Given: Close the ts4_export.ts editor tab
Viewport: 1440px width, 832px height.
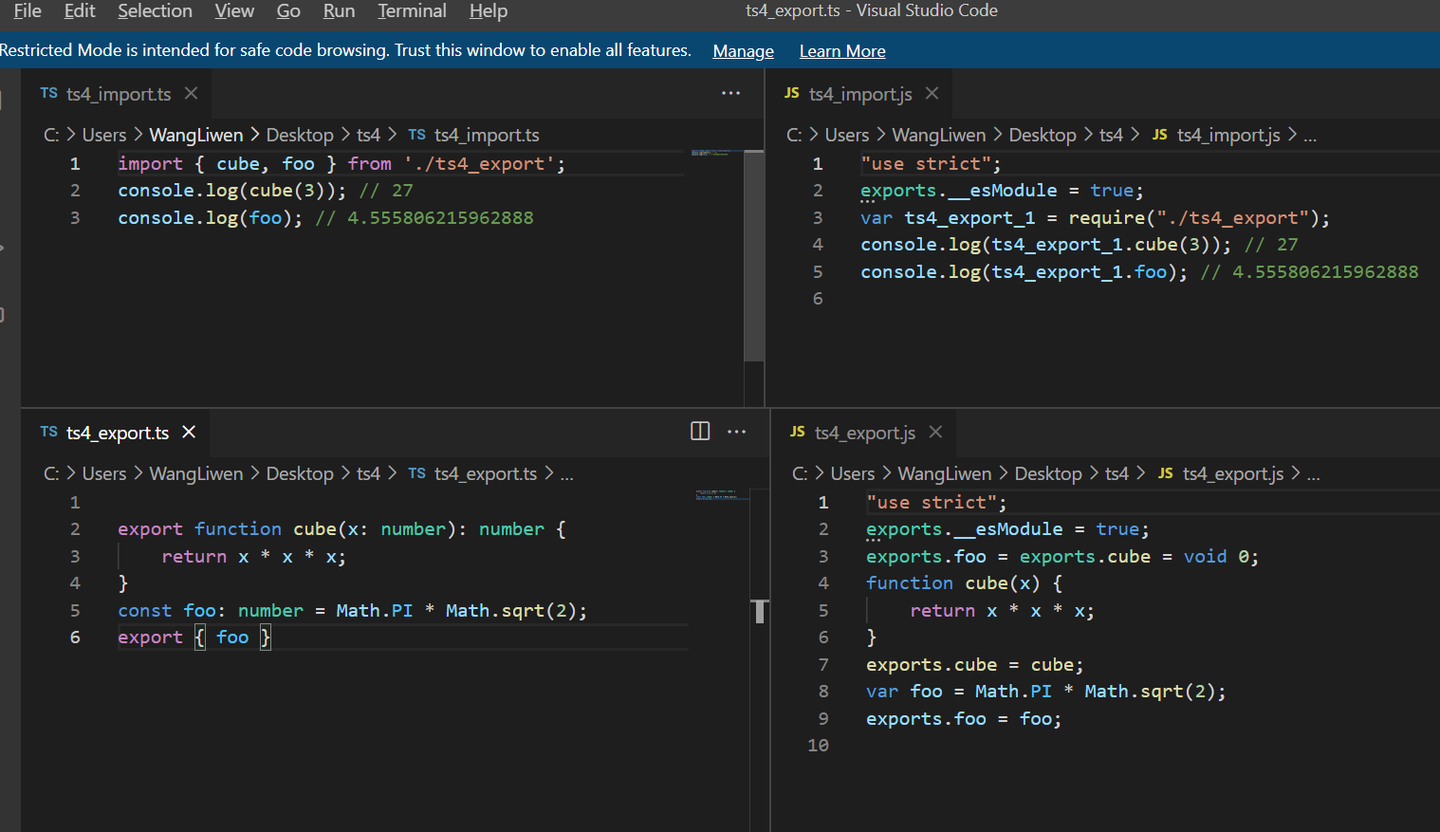Looking at the screenshot, I should point(189,432).
